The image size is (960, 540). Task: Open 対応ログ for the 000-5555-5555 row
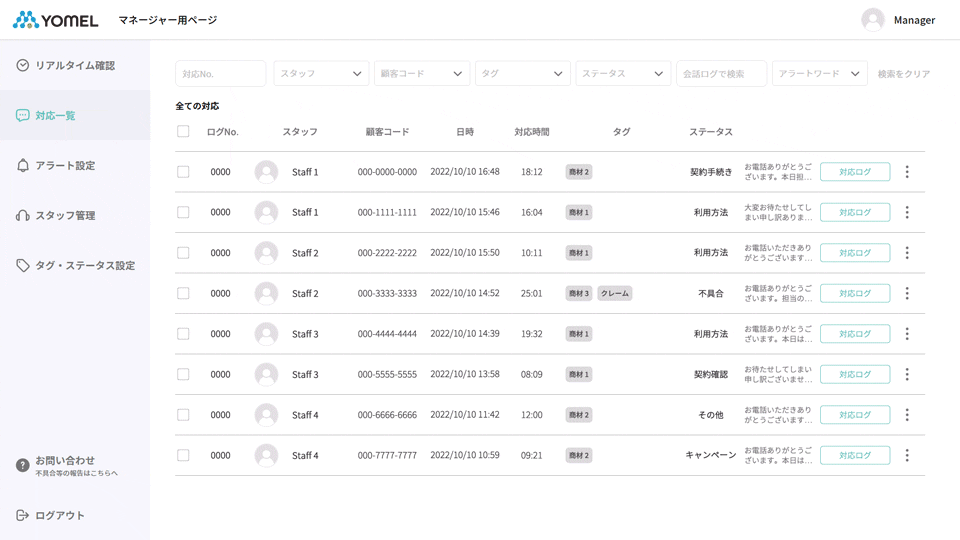(855, 374)
